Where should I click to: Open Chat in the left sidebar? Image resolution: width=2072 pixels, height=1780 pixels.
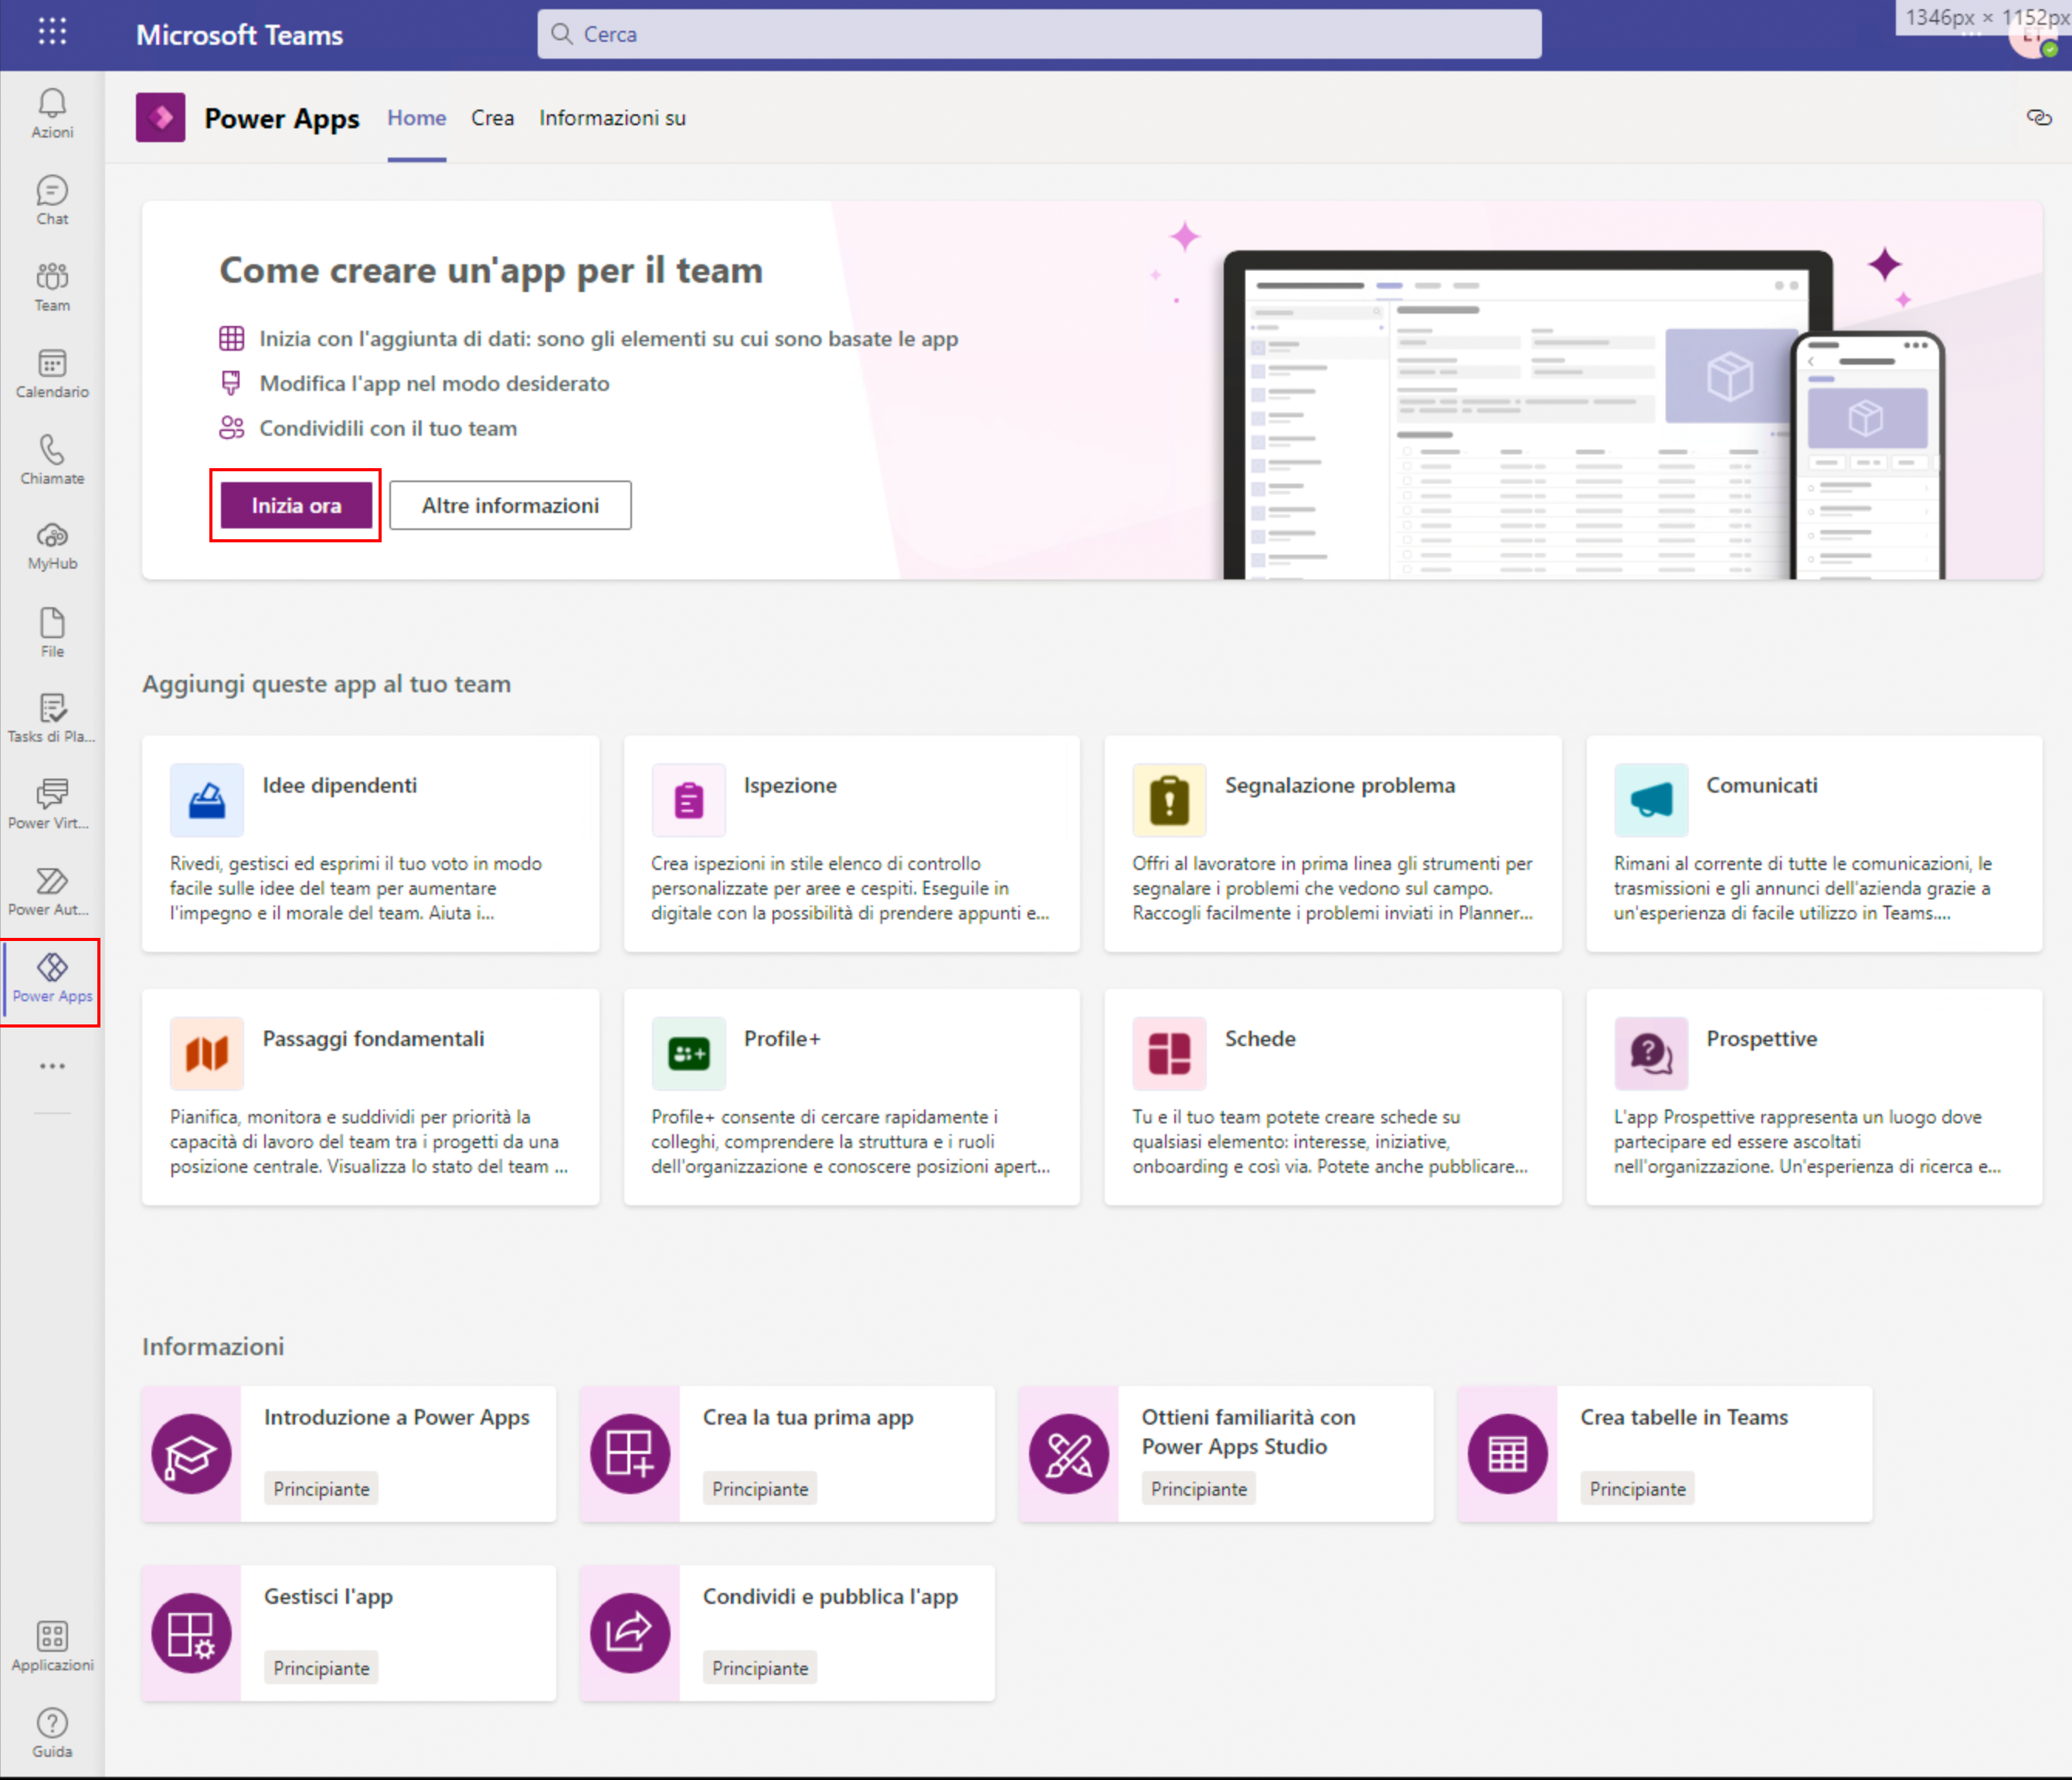52,200
